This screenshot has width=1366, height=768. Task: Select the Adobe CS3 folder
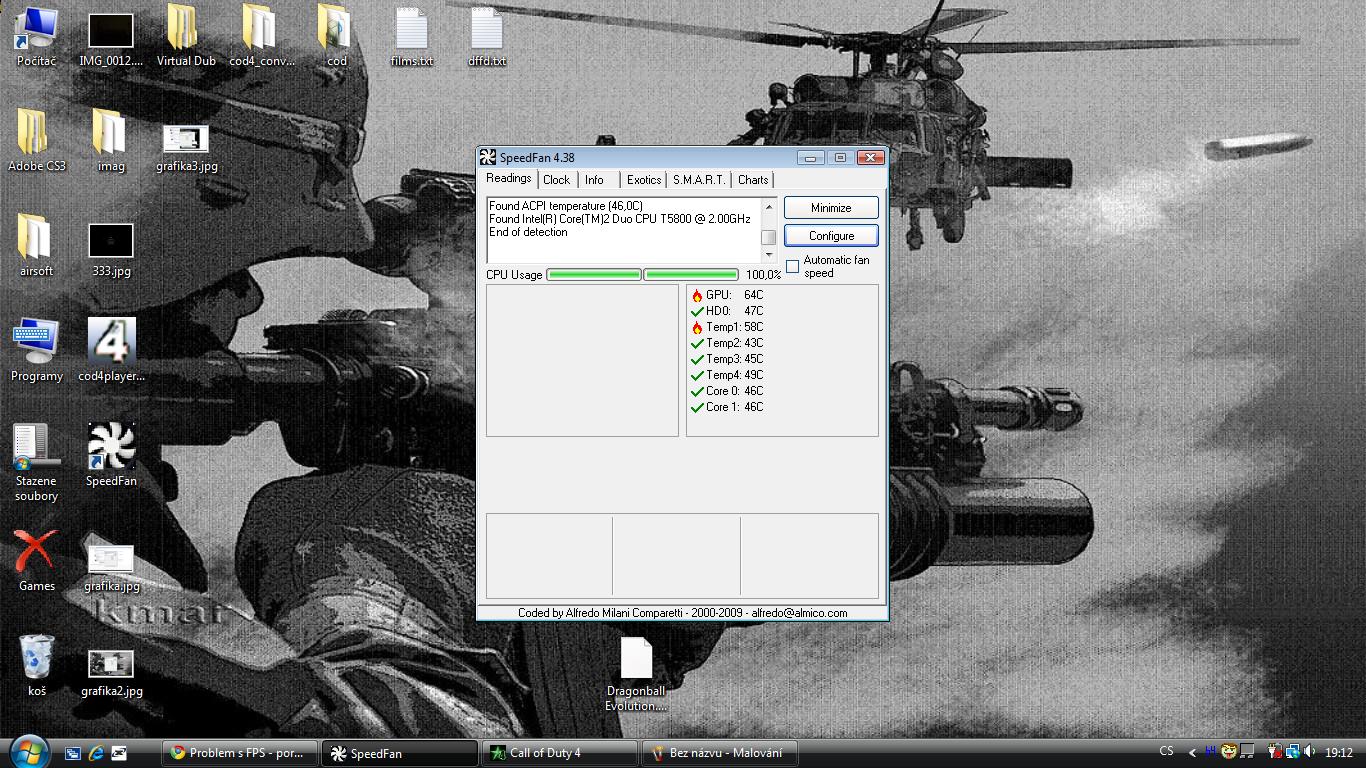(x=37, y=141)
